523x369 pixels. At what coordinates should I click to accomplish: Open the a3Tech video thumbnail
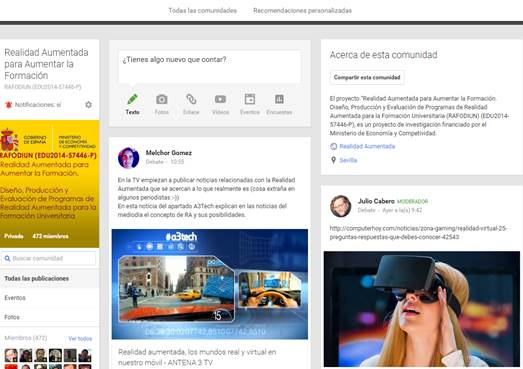[x=210, y=284]
